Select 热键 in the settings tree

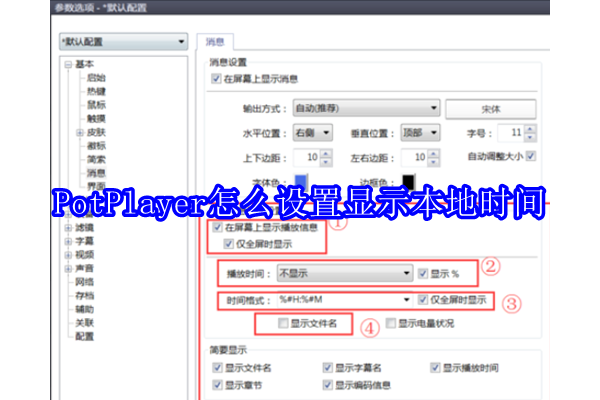(x=96, y=91)
